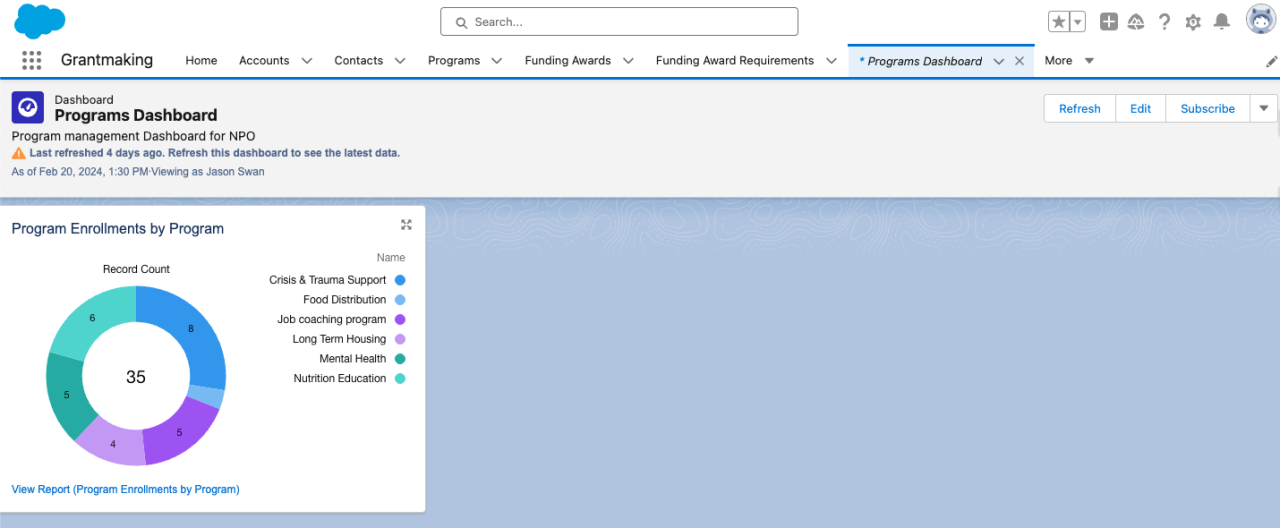The image size is (1280, 528).
Task: Open the user profile avatar
Action: 1259,19
